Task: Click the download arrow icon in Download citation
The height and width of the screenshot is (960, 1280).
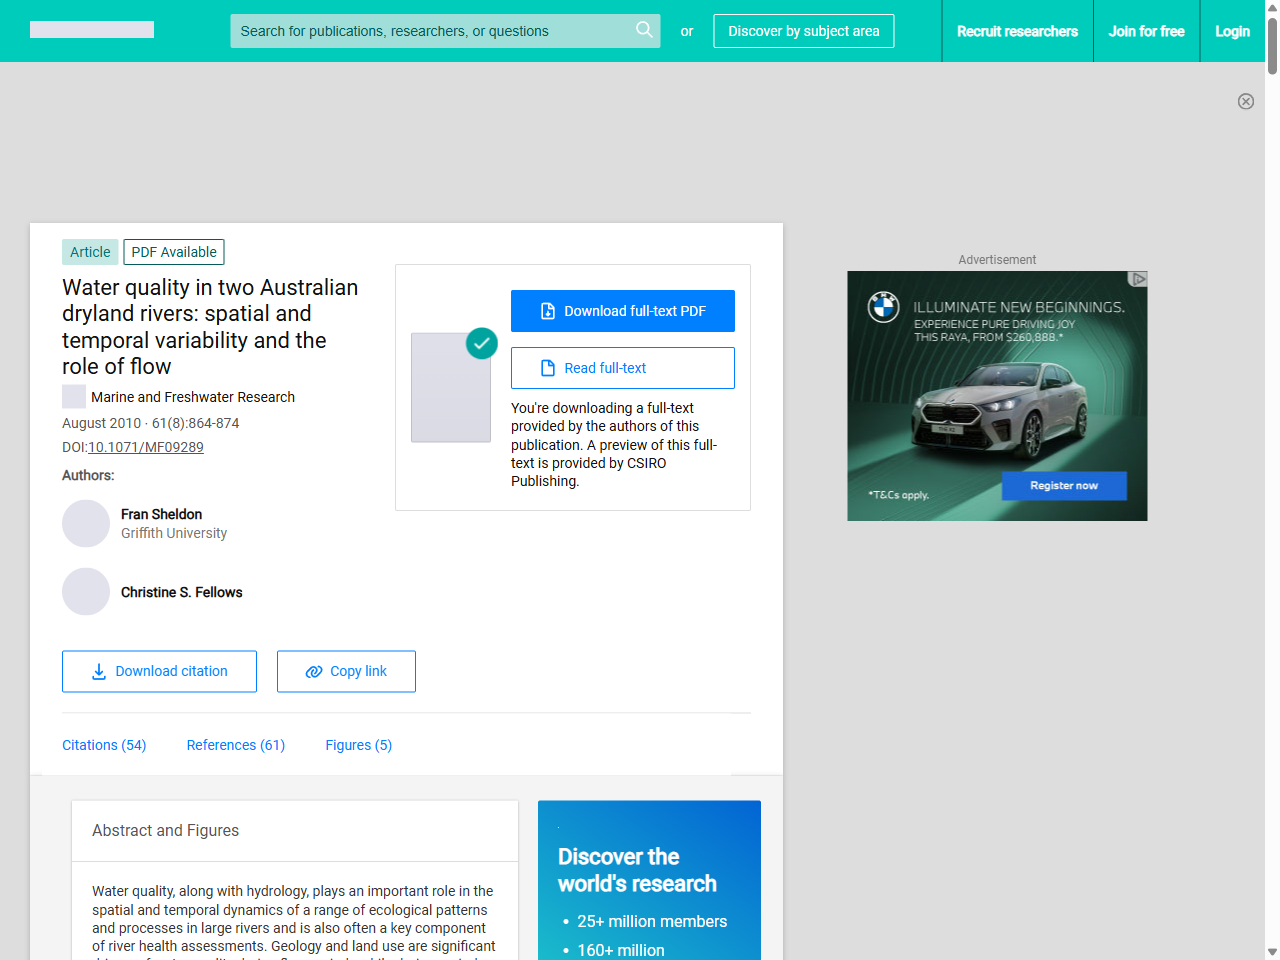Action: tap(98, 671)
